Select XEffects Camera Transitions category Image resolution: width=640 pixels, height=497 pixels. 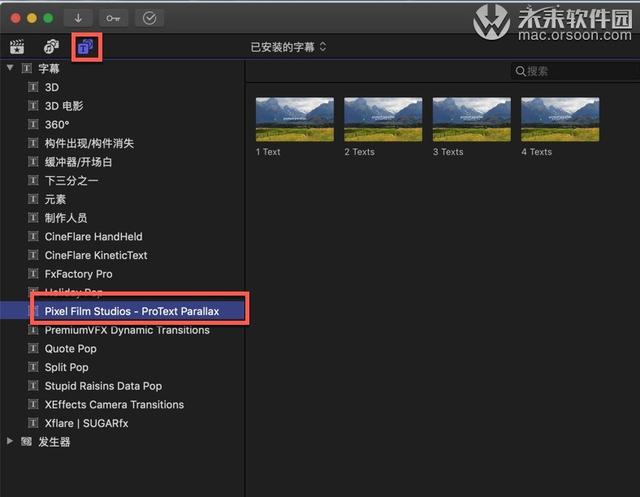point(114,405)
